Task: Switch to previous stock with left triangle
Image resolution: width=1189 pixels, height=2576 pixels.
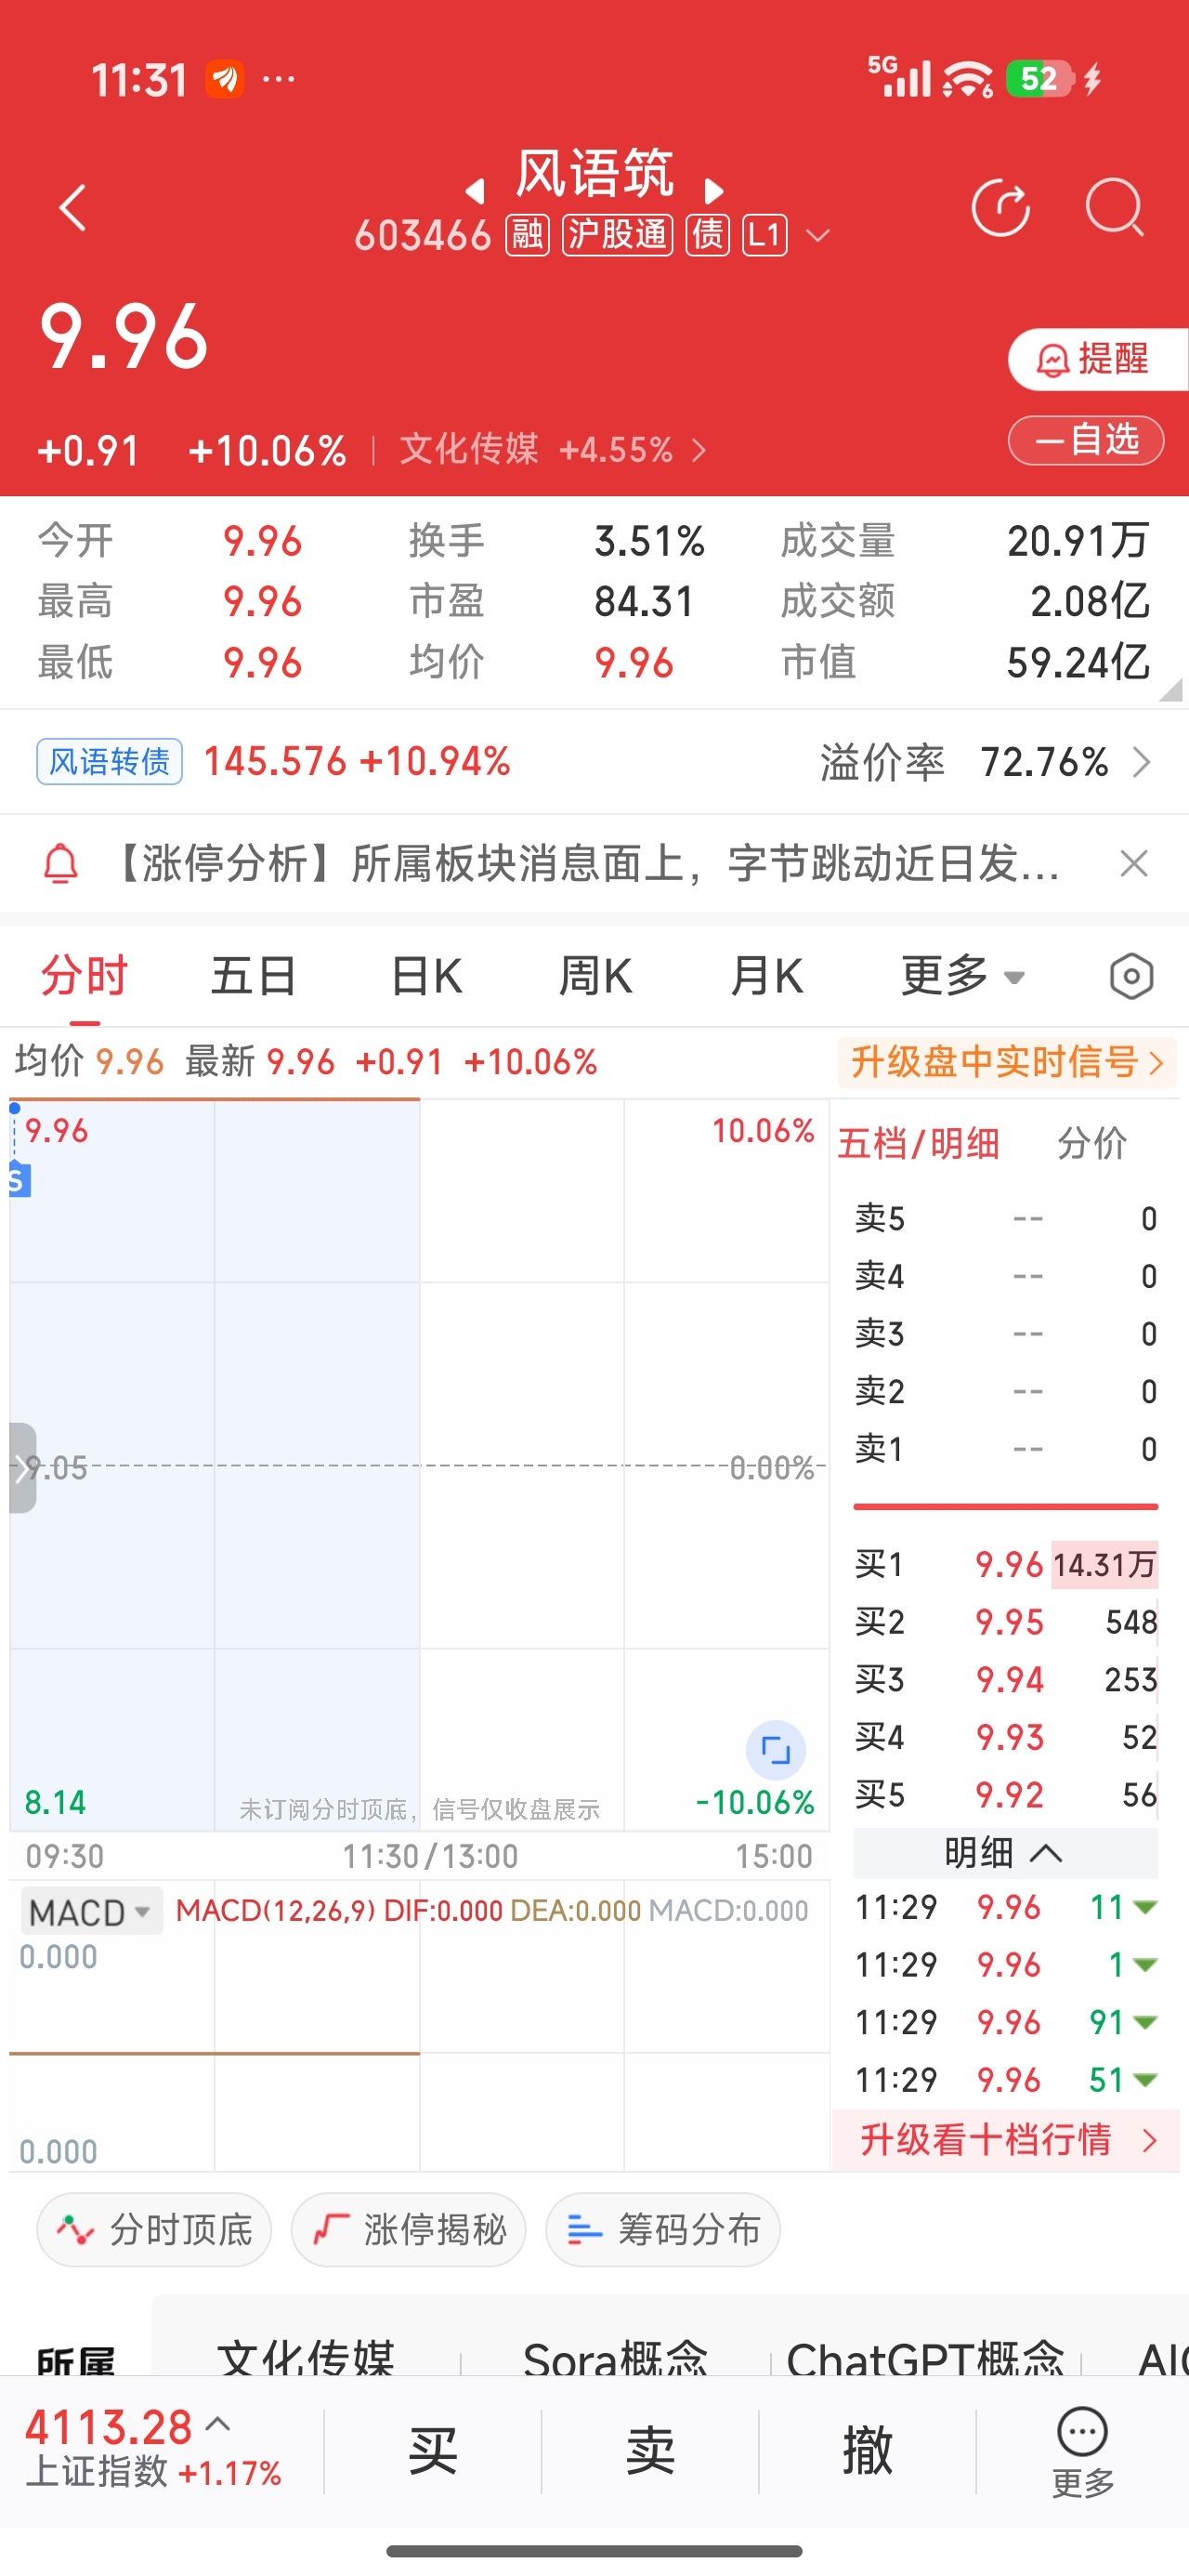Action: pos(476,190)
